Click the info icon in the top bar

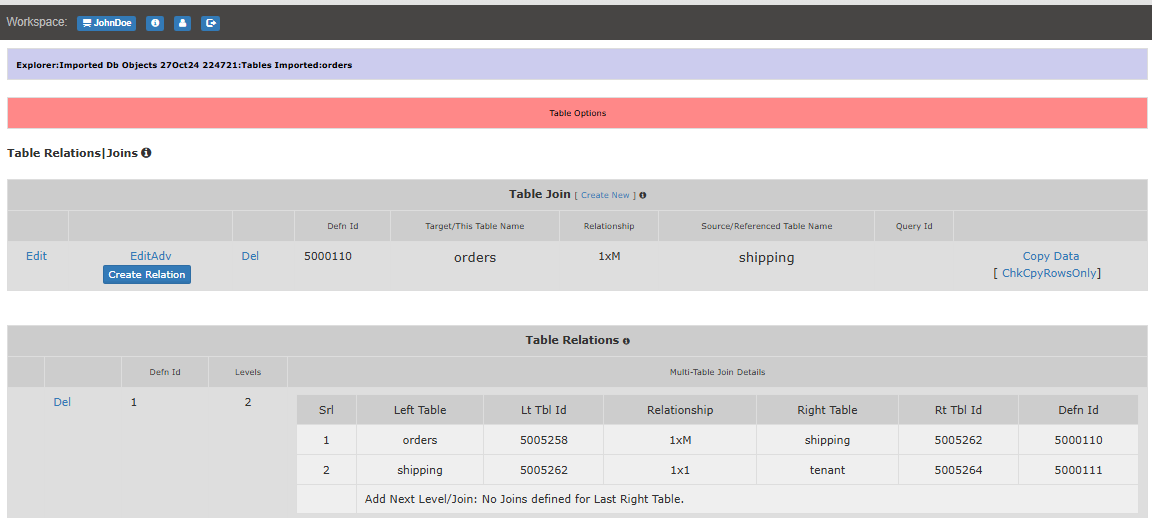tap(155, 23)
